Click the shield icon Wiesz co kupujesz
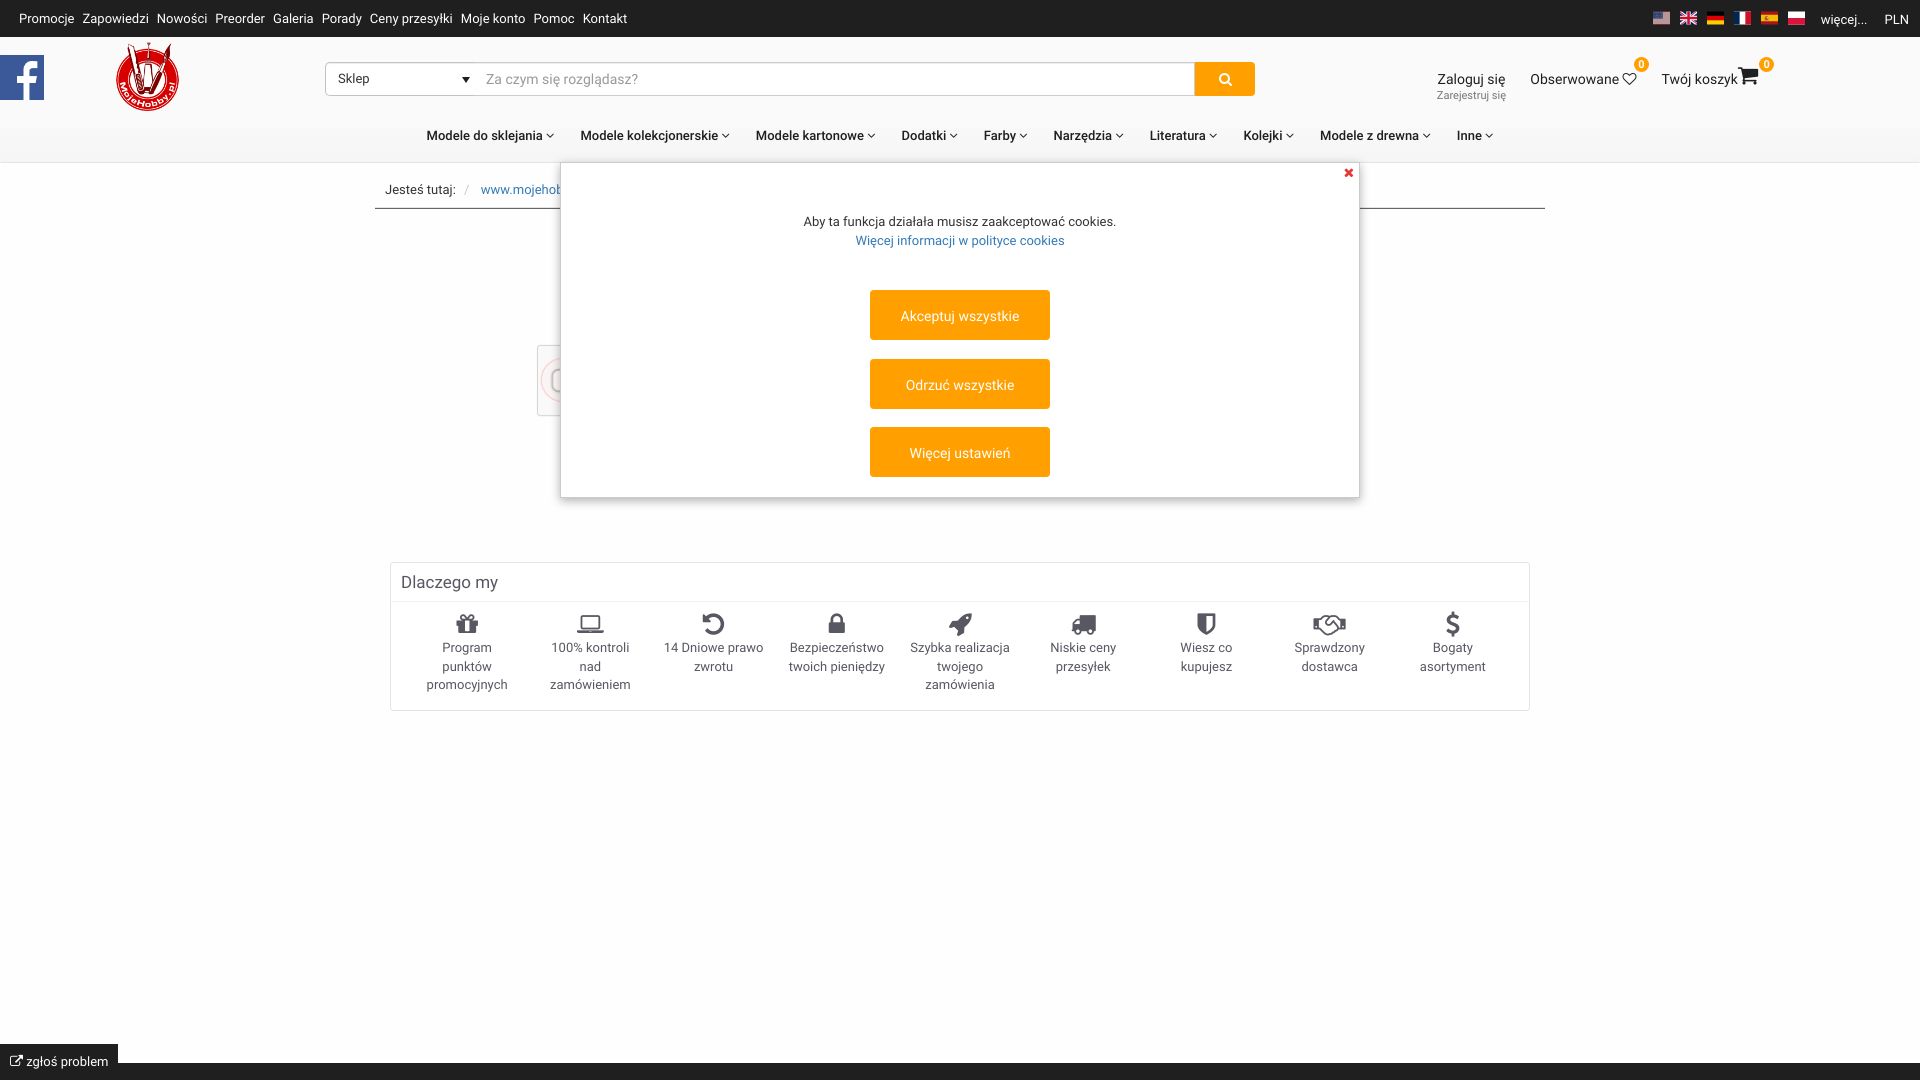This screenshot has width=1920, height=1080. (x=1206, y=624)
